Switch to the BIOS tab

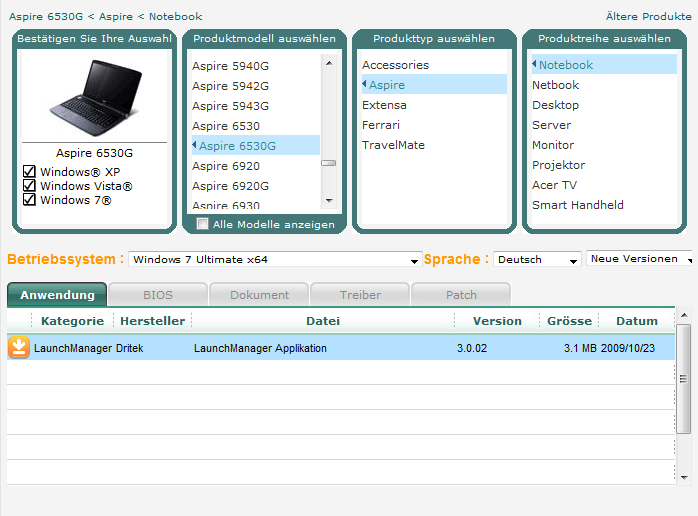(x=158, y=295)
